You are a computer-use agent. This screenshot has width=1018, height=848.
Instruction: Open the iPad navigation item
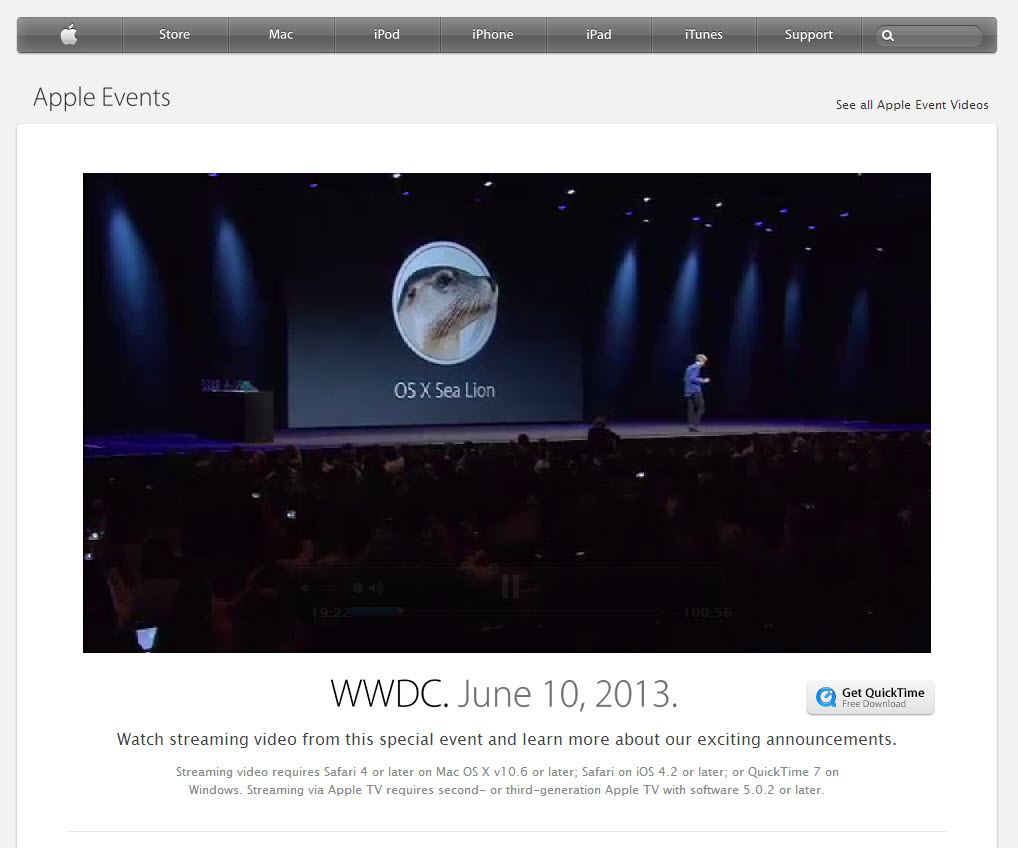pyautogui.click(x=599, y=34)
